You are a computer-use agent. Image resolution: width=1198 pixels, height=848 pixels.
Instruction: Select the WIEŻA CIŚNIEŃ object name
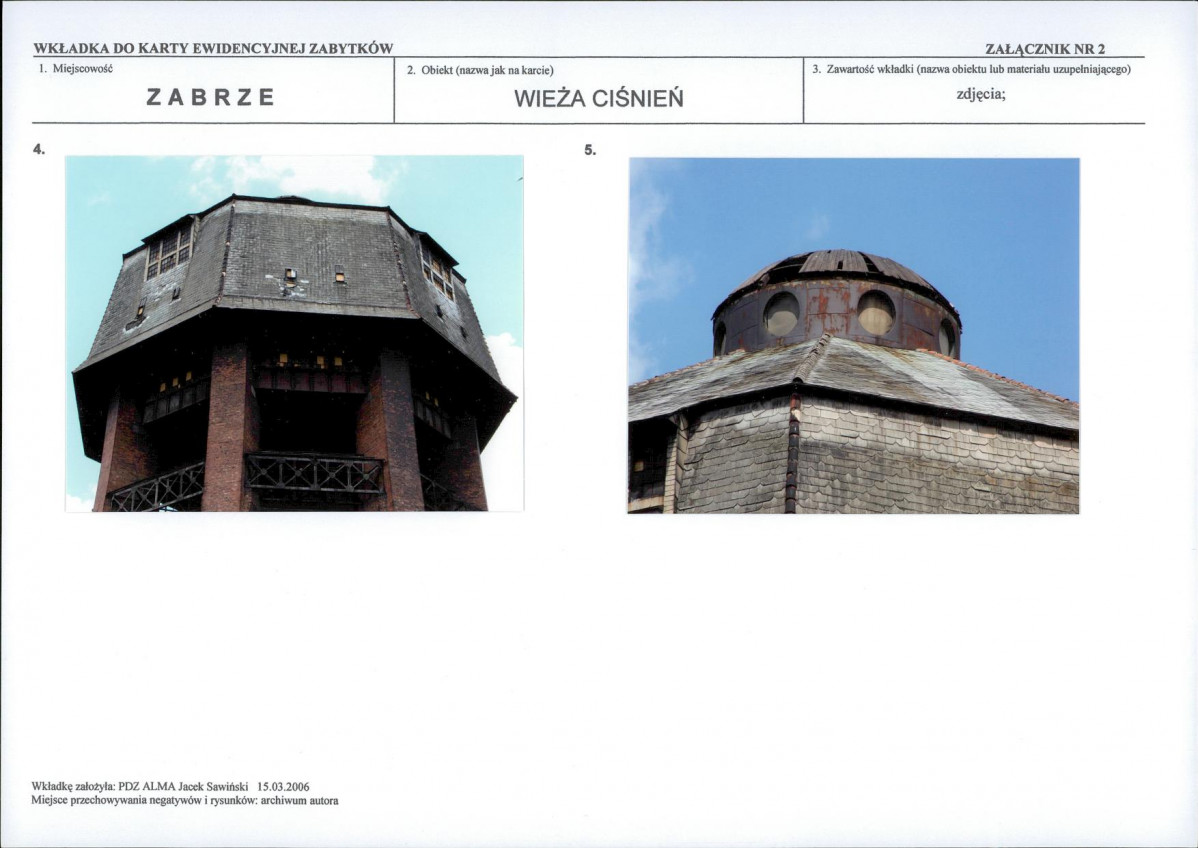(598, 99)
